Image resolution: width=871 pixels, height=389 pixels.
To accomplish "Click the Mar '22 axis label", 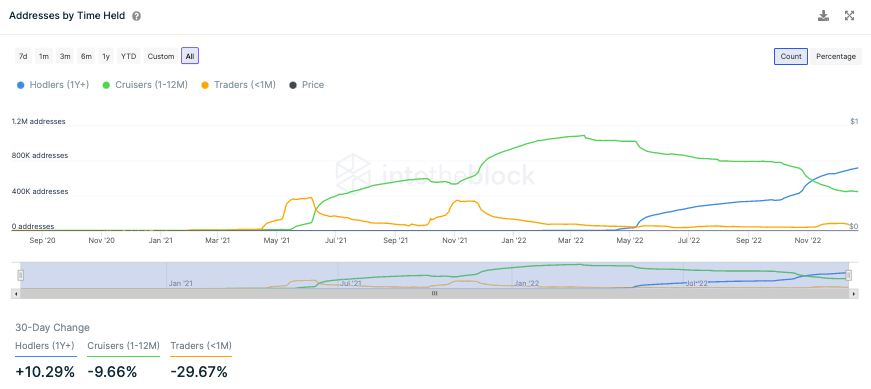I will 571,241.
